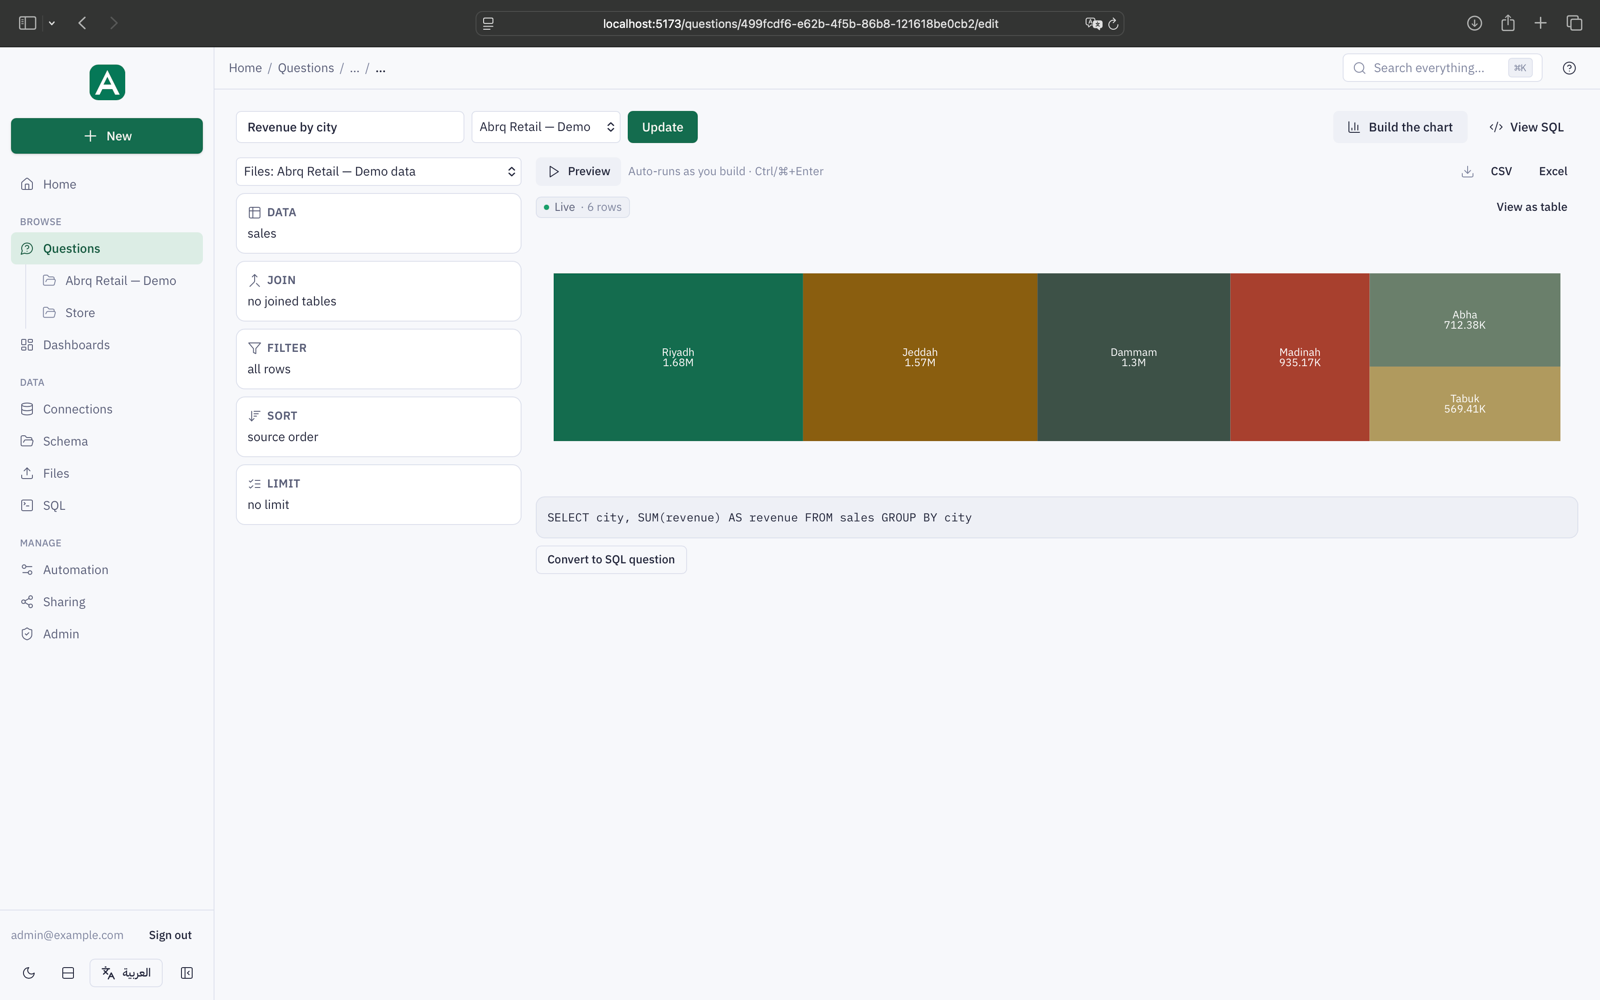Open Questions in the sidebar
The image size is (1600, 1000).
tap(107, 248)
